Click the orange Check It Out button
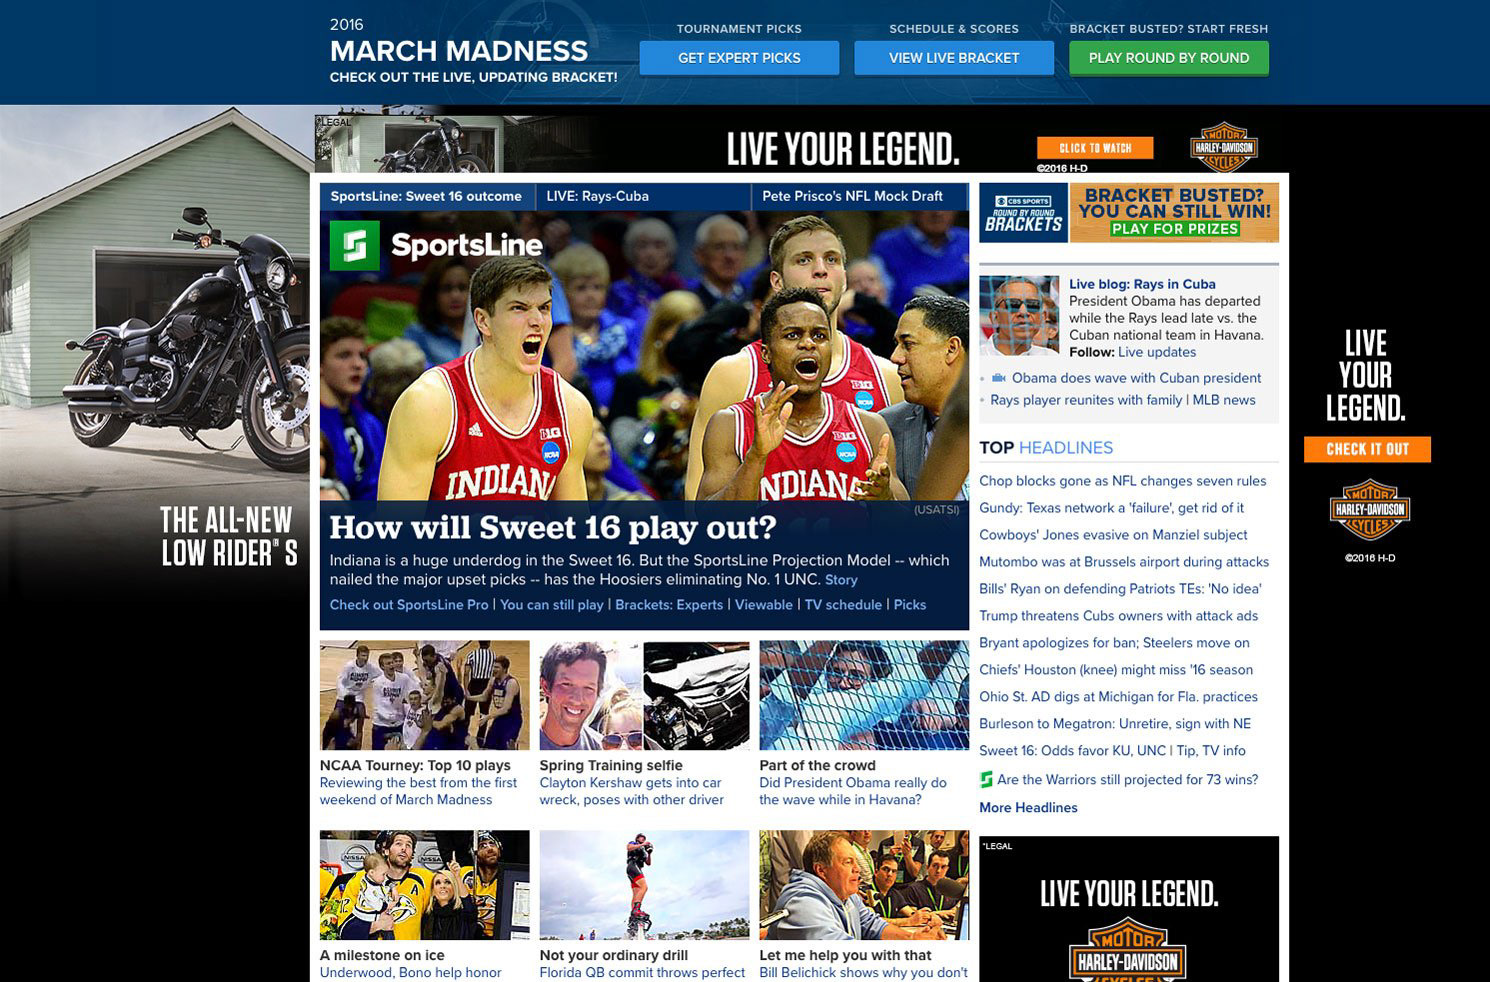Image resolution: width=1490 pixels, height=982 pixels. click(x=1367, y=449)
